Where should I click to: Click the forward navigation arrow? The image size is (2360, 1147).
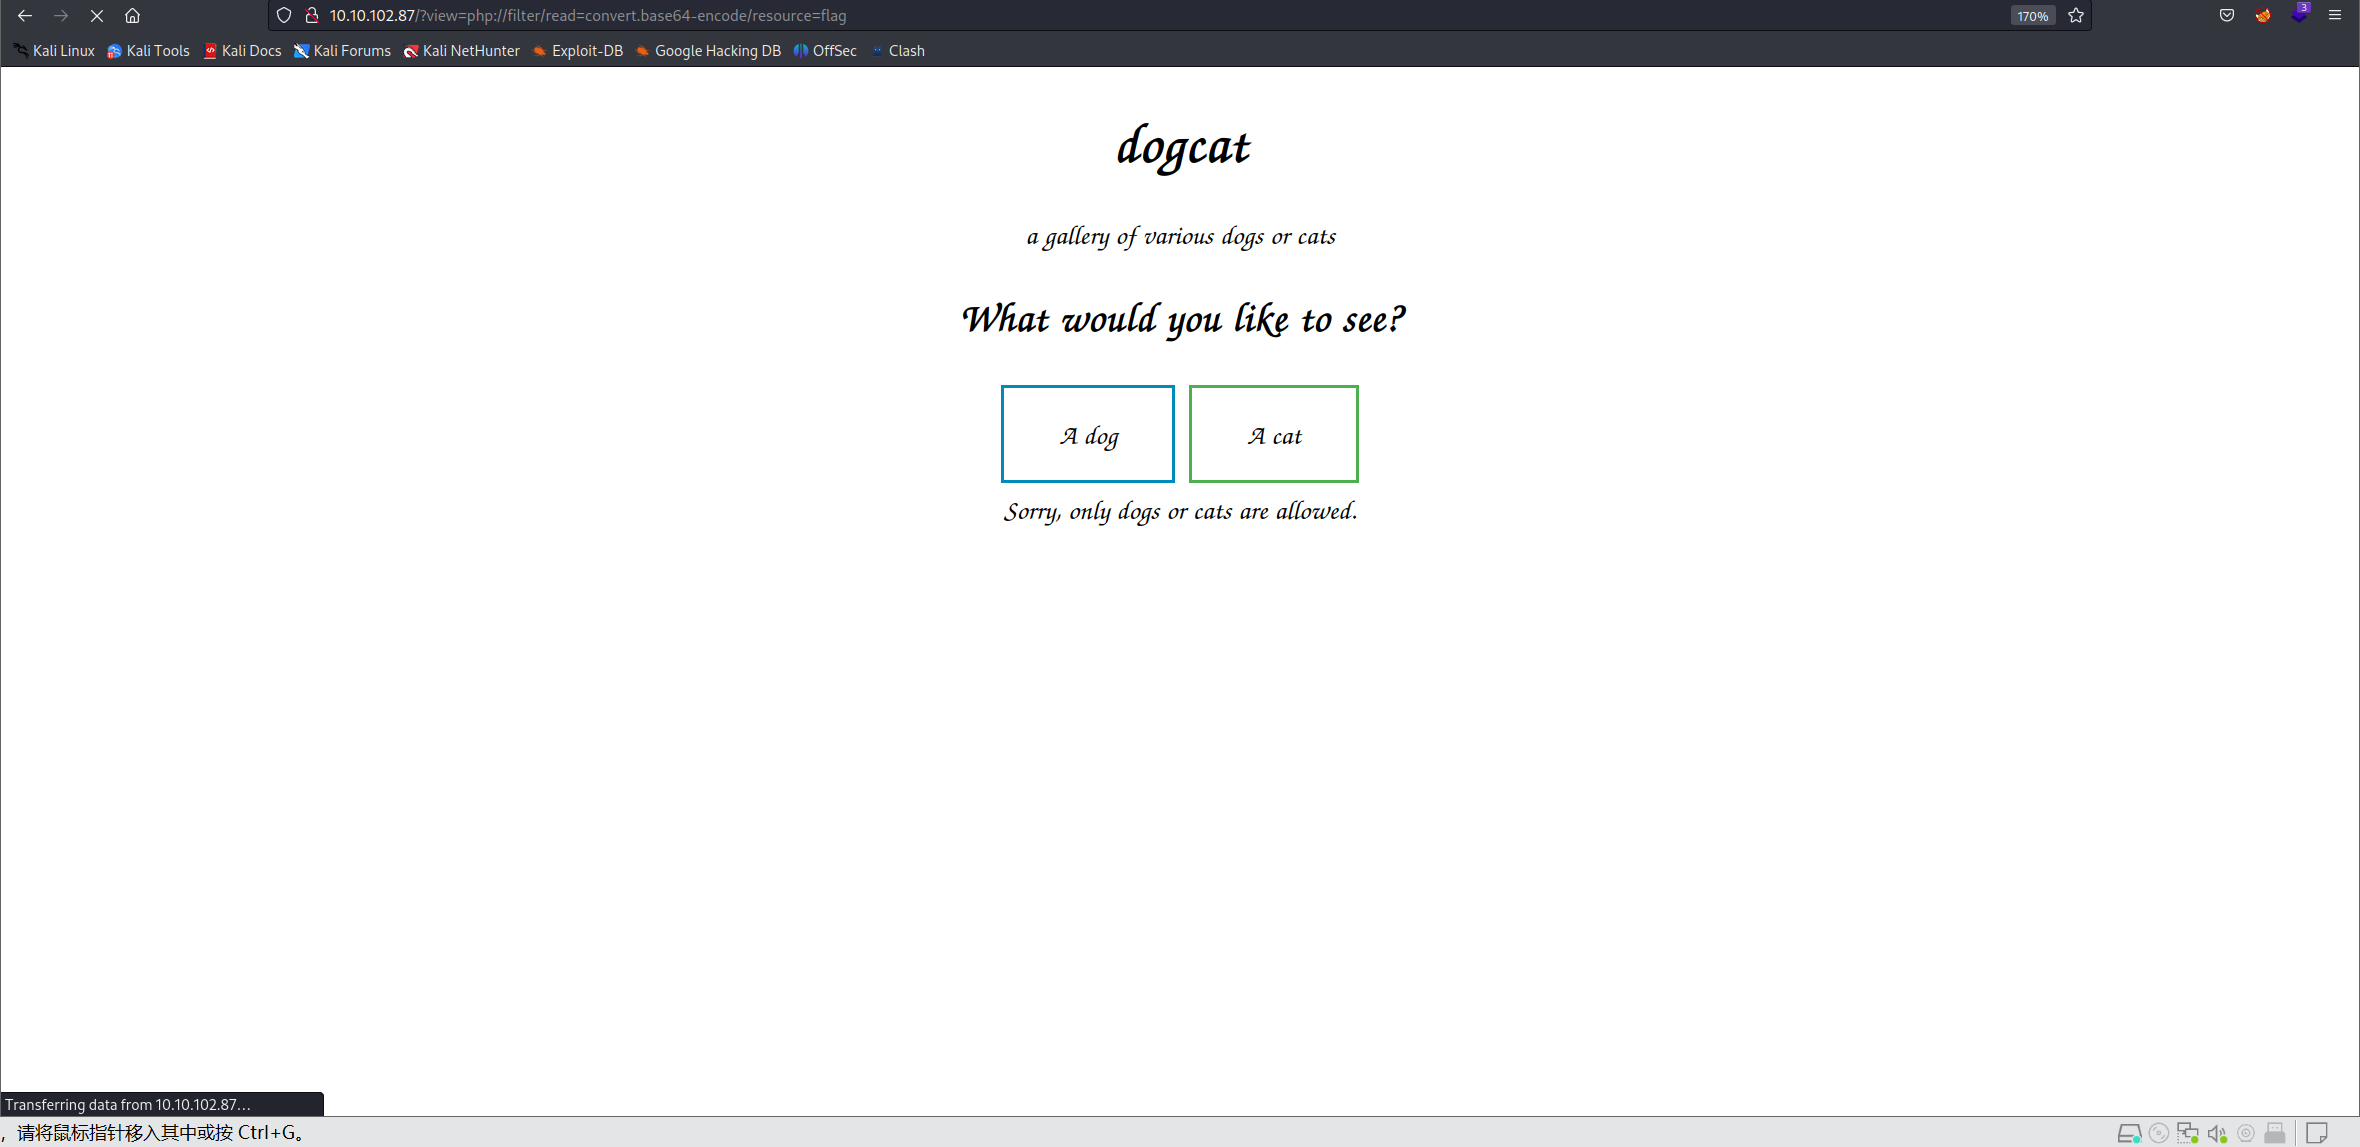point(61,16)
